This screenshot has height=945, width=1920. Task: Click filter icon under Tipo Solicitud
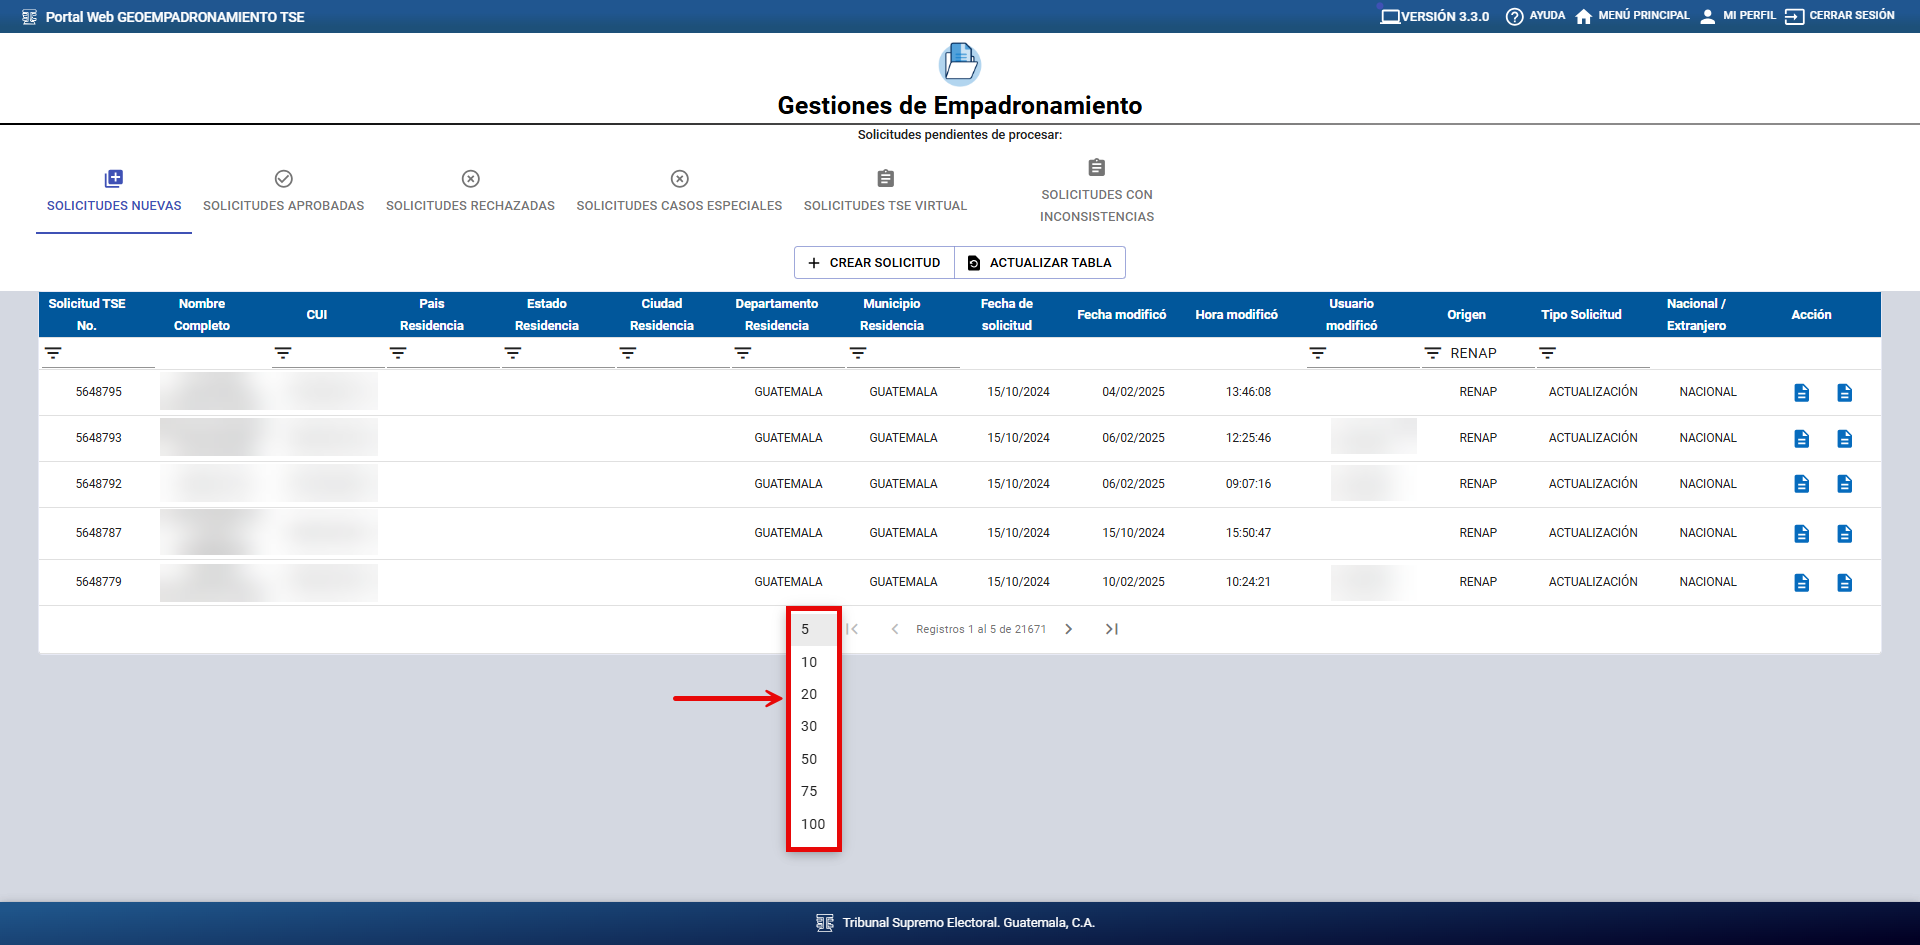[1547, 353]
